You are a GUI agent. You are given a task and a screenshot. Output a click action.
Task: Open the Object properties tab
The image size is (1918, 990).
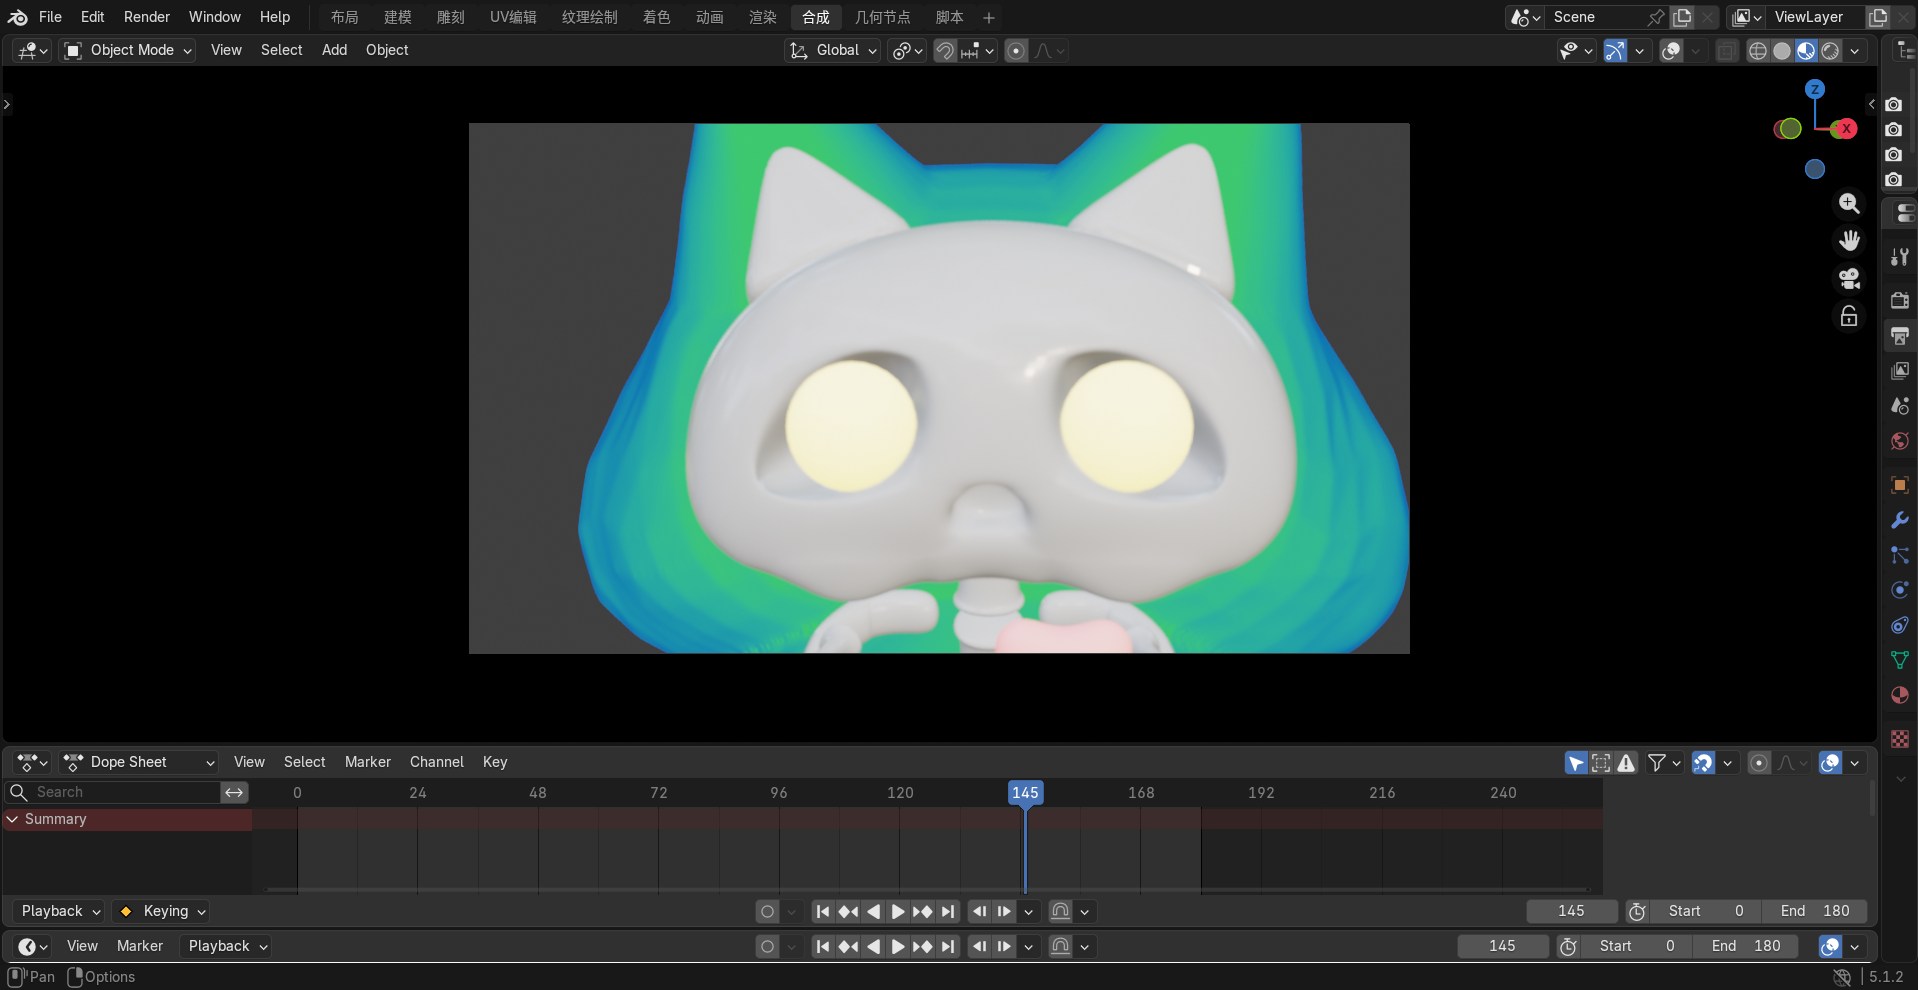1900,485
